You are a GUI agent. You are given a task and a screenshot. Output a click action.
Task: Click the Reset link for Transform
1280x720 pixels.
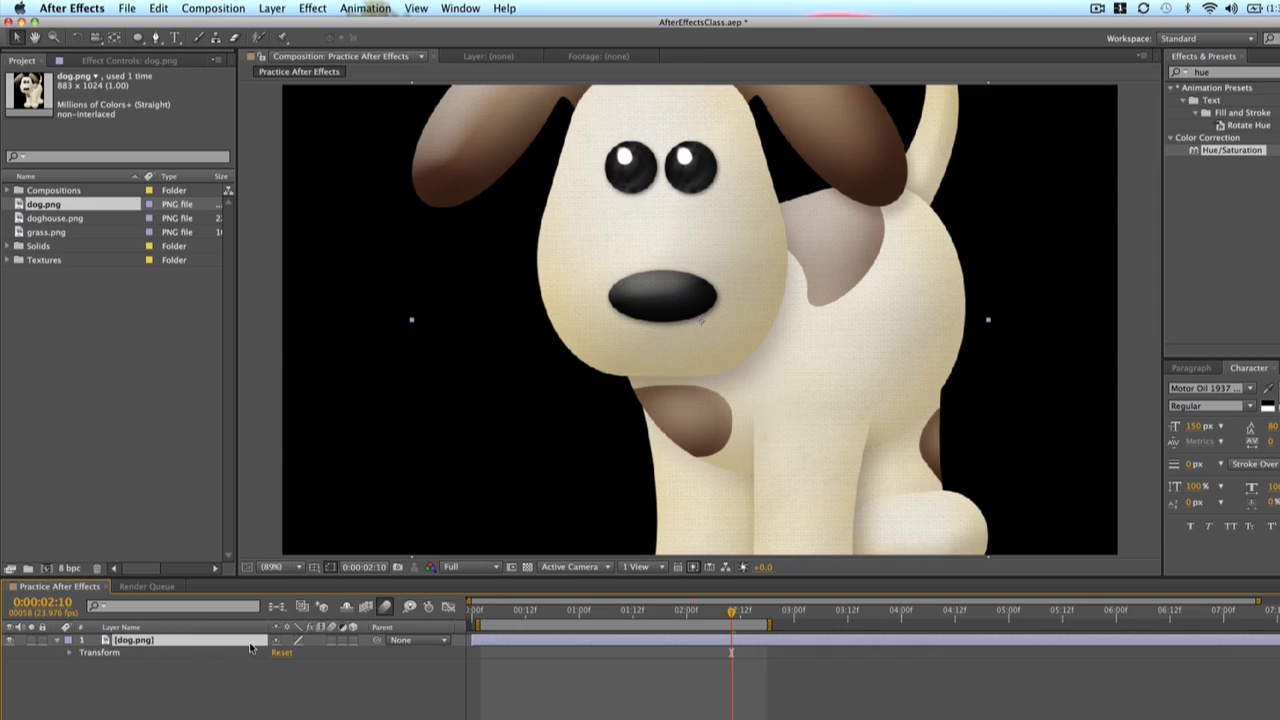coord(281,652)
